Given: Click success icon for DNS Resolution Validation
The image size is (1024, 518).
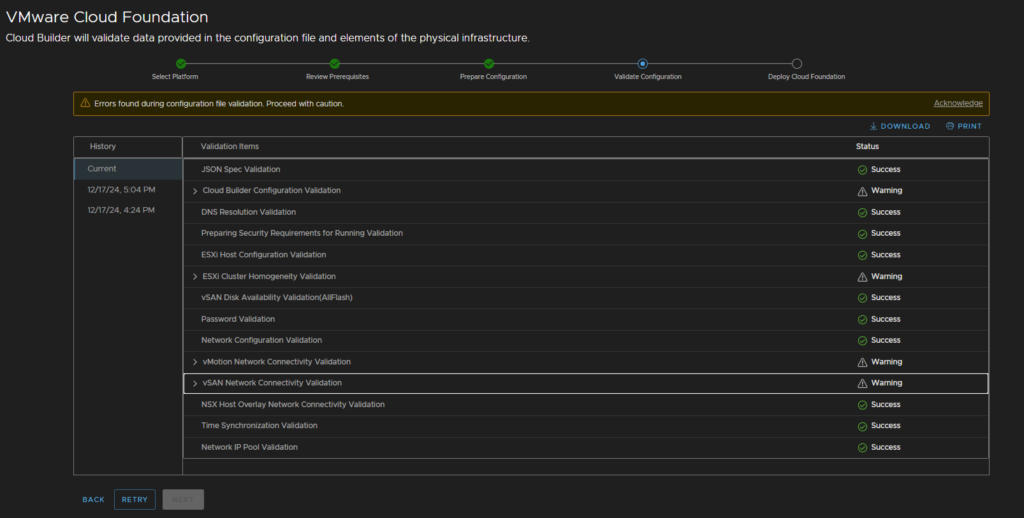Looking at the screenshot, I should pos(862,212).
